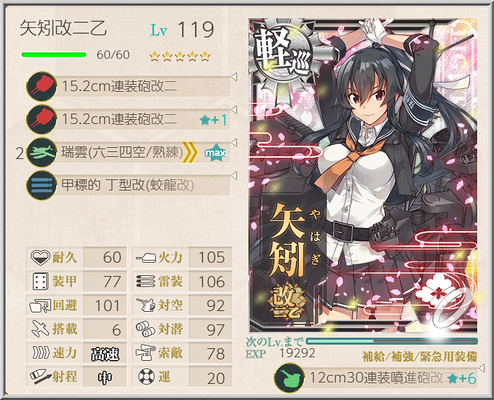
Task: Expand the arrow beside the reinforcement slot 12cm30連装噴進砲
Action: pyautogui.click(x=481, y=368)
